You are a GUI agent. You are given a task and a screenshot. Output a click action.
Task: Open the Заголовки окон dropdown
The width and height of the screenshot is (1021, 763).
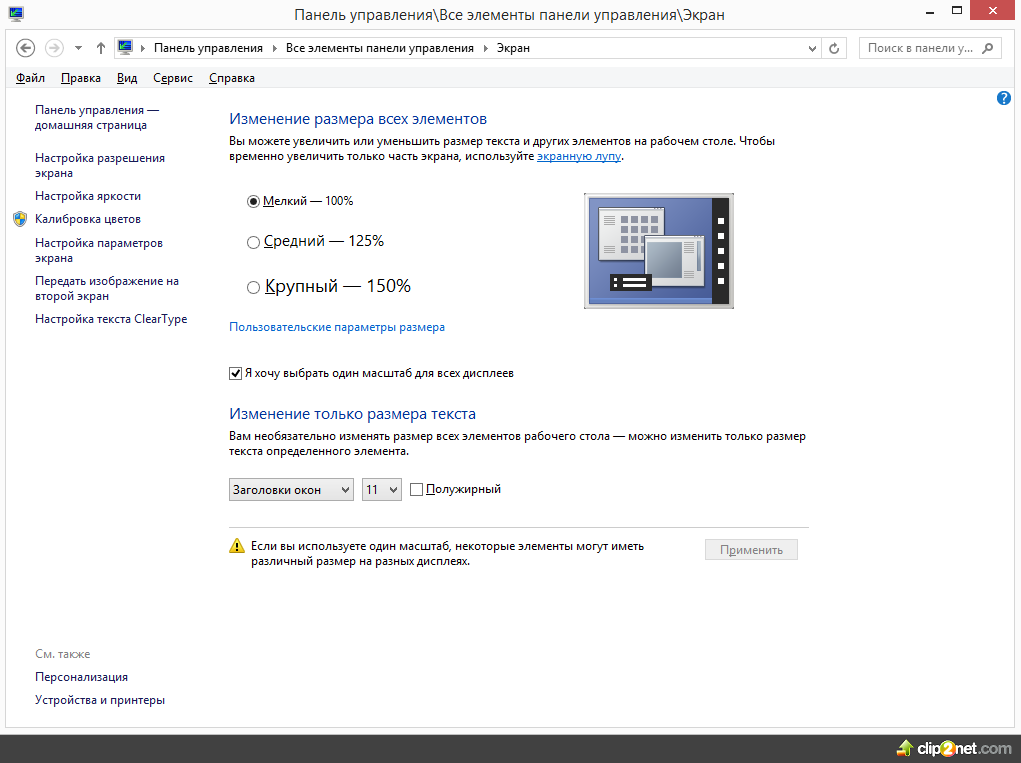click(291, 490)
